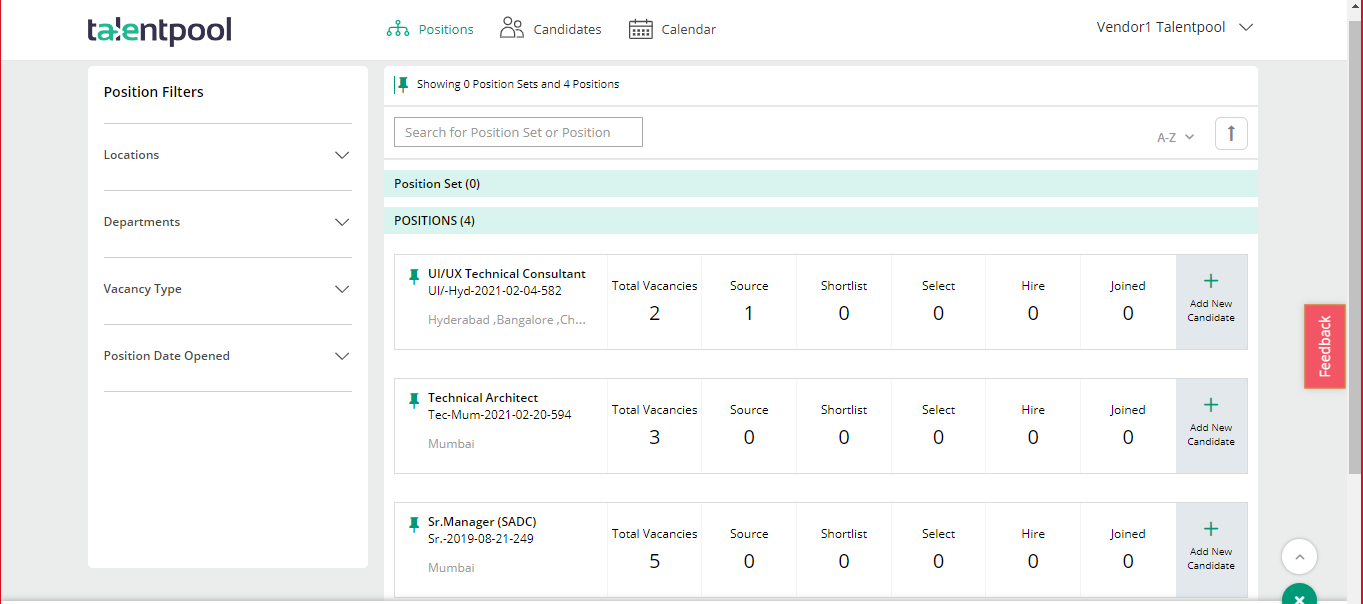Open the A-Z sort dropdown
This screenshot has width=1363, height=604.
(1175, 136)
